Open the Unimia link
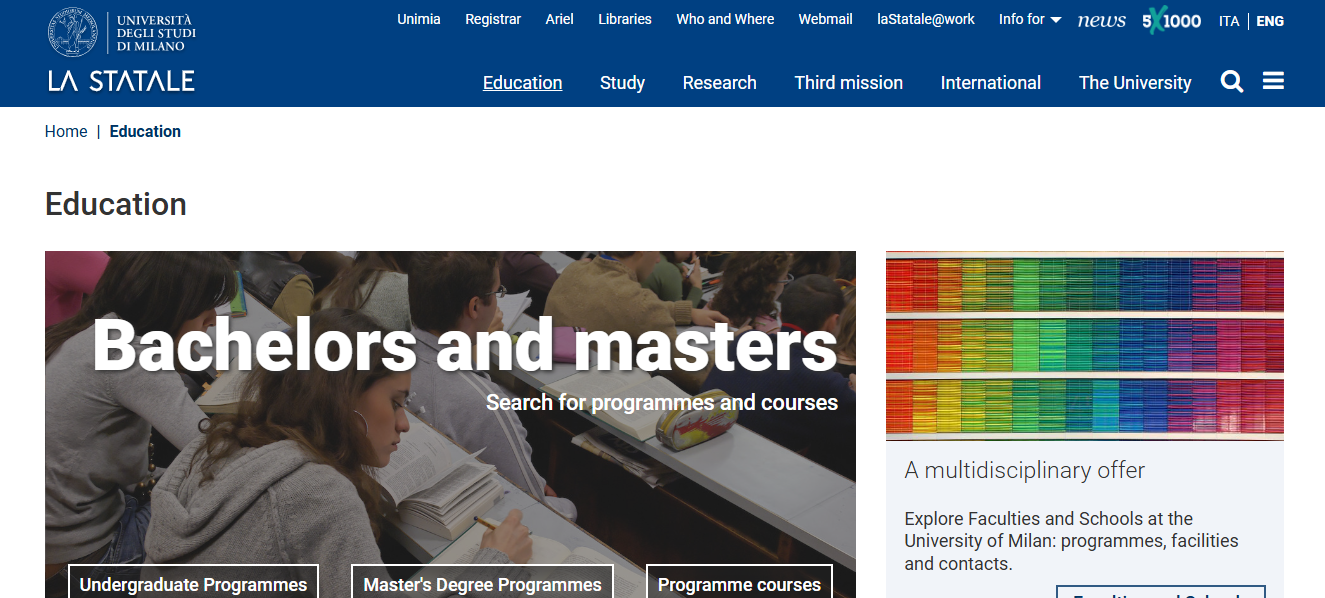 point(418,19)
